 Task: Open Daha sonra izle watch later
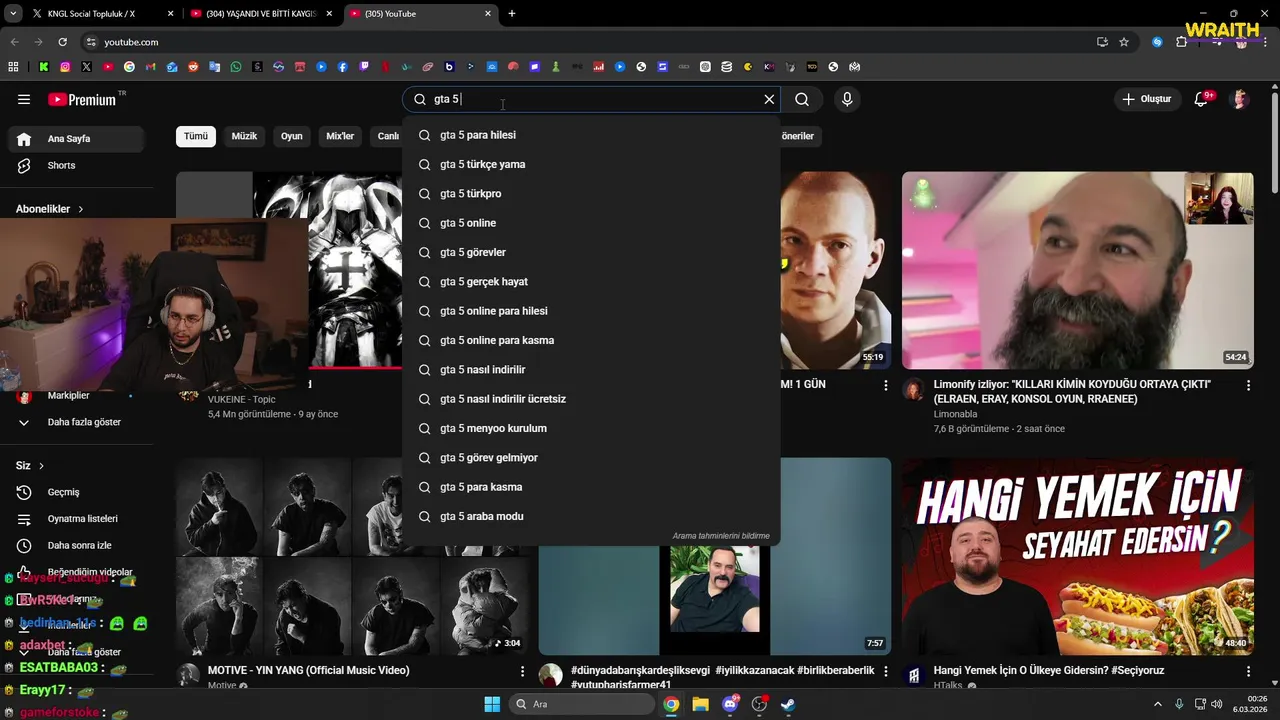(x=78, y=545)
